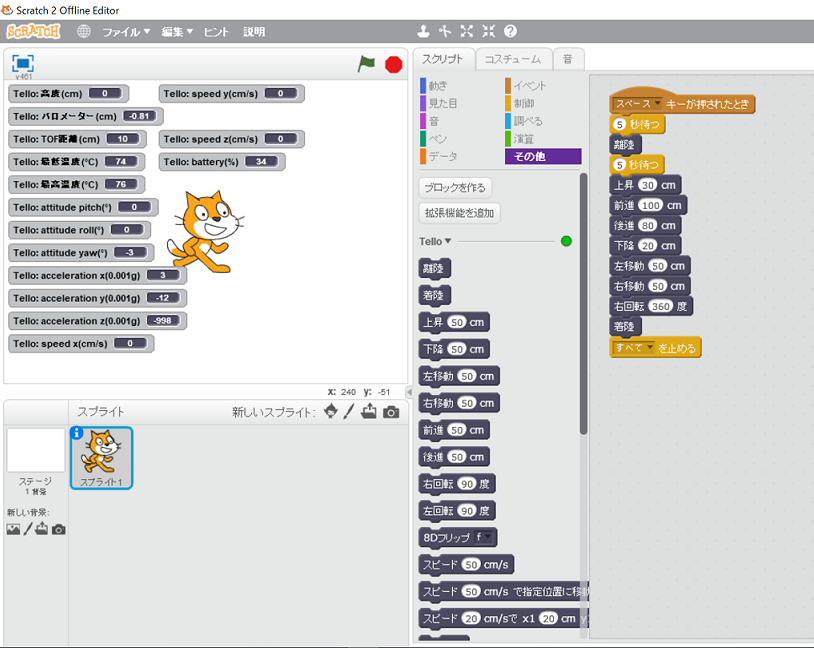Choose a new backdrop from the library

click(13, 529)
